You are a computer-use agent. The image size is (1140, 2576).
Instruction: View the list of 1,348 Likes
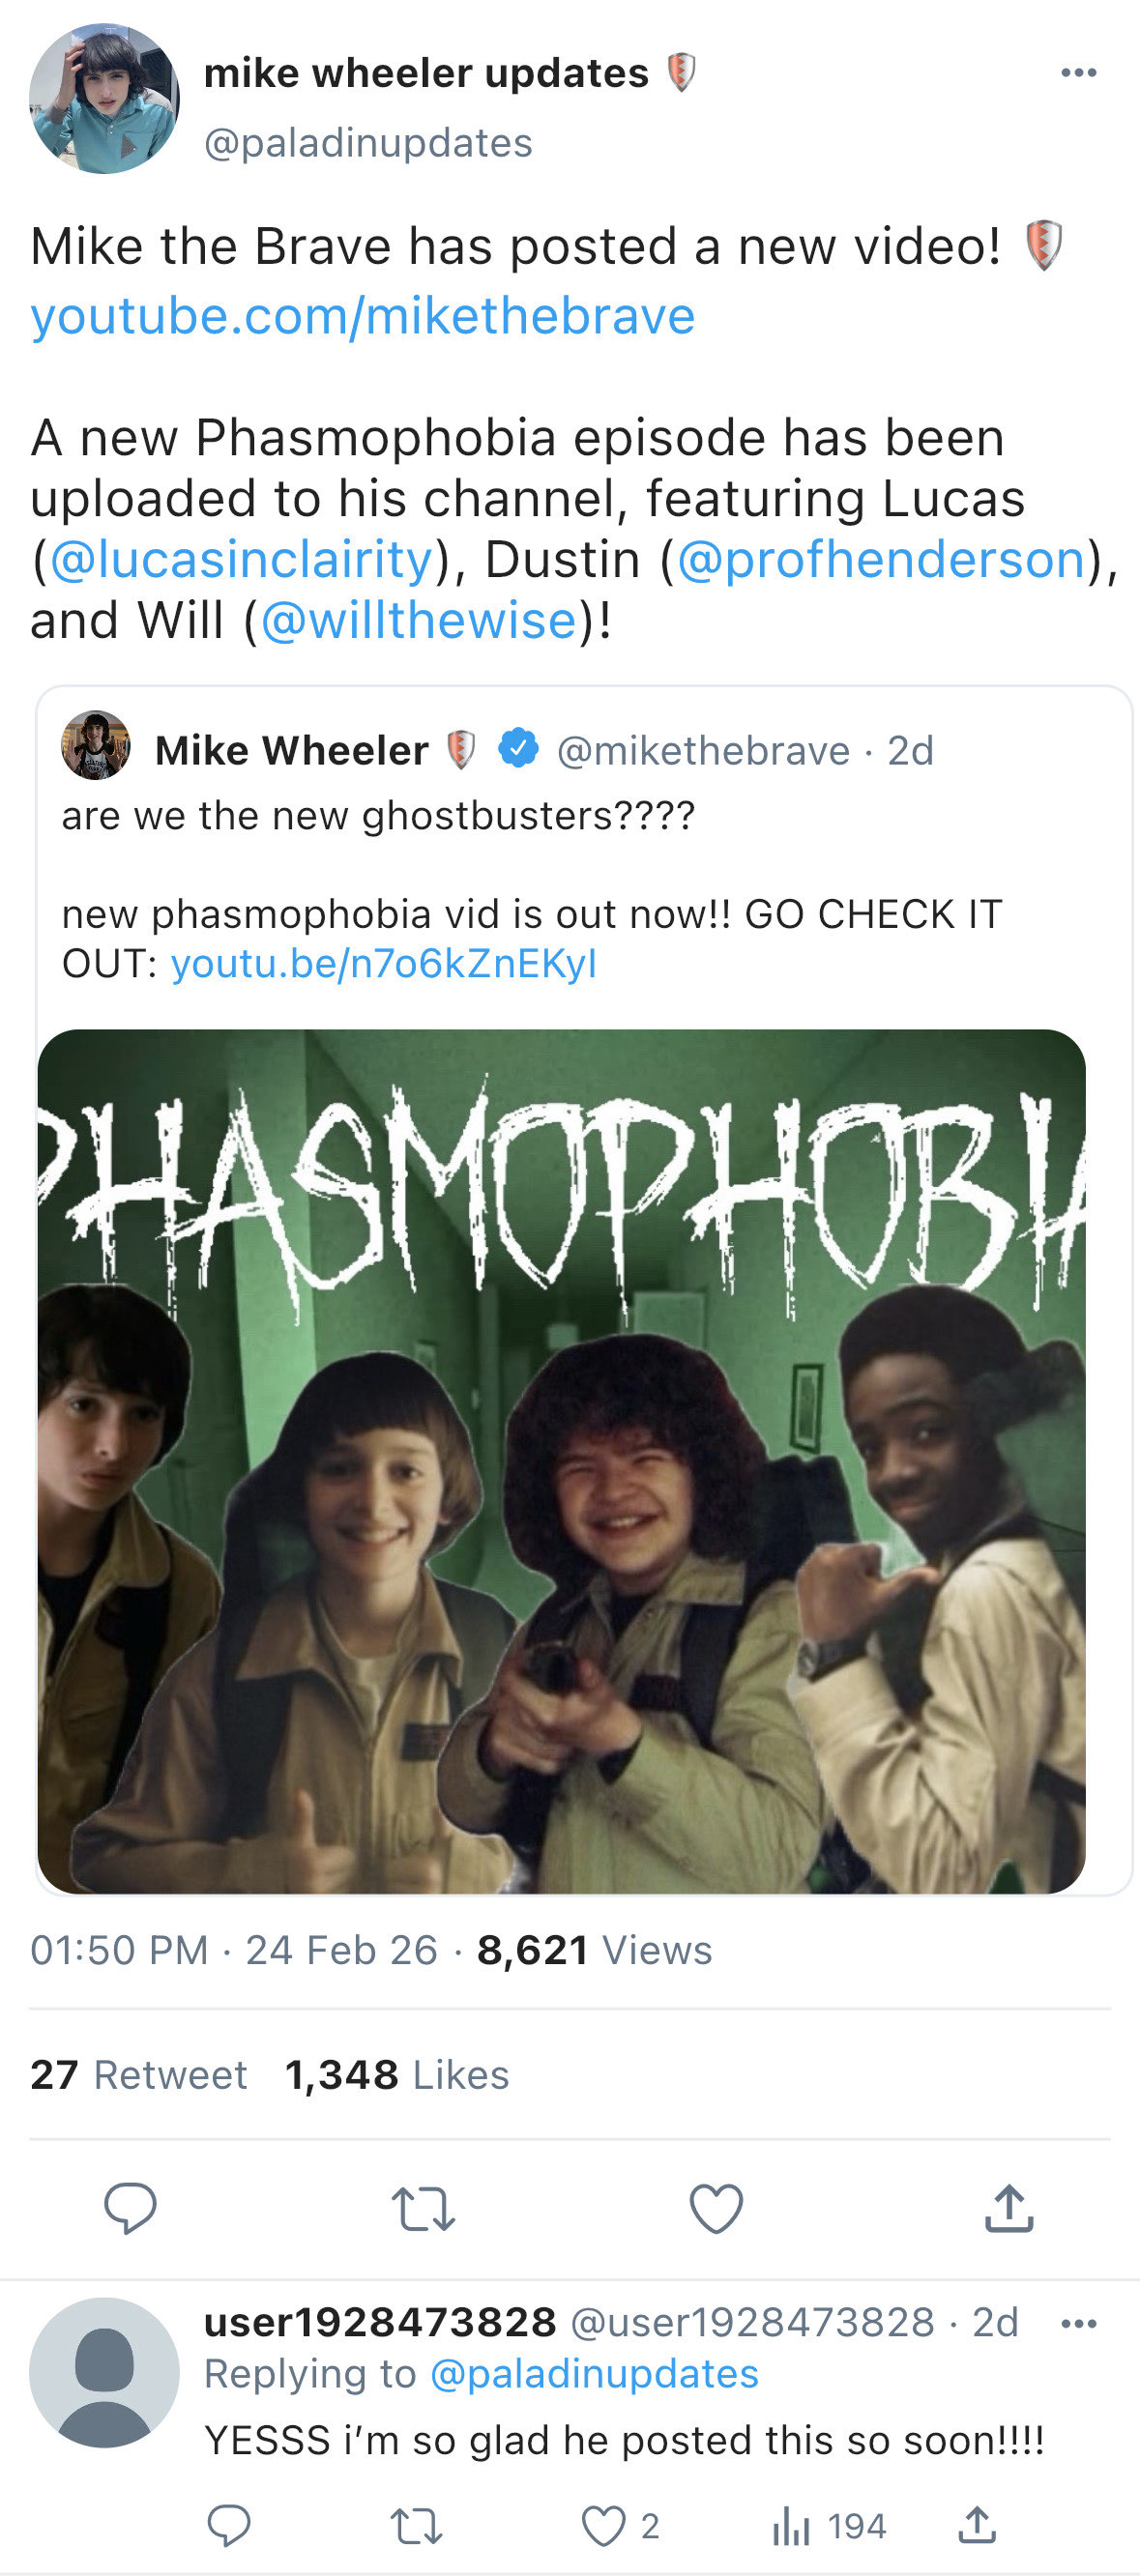[x=397, y=2075]
